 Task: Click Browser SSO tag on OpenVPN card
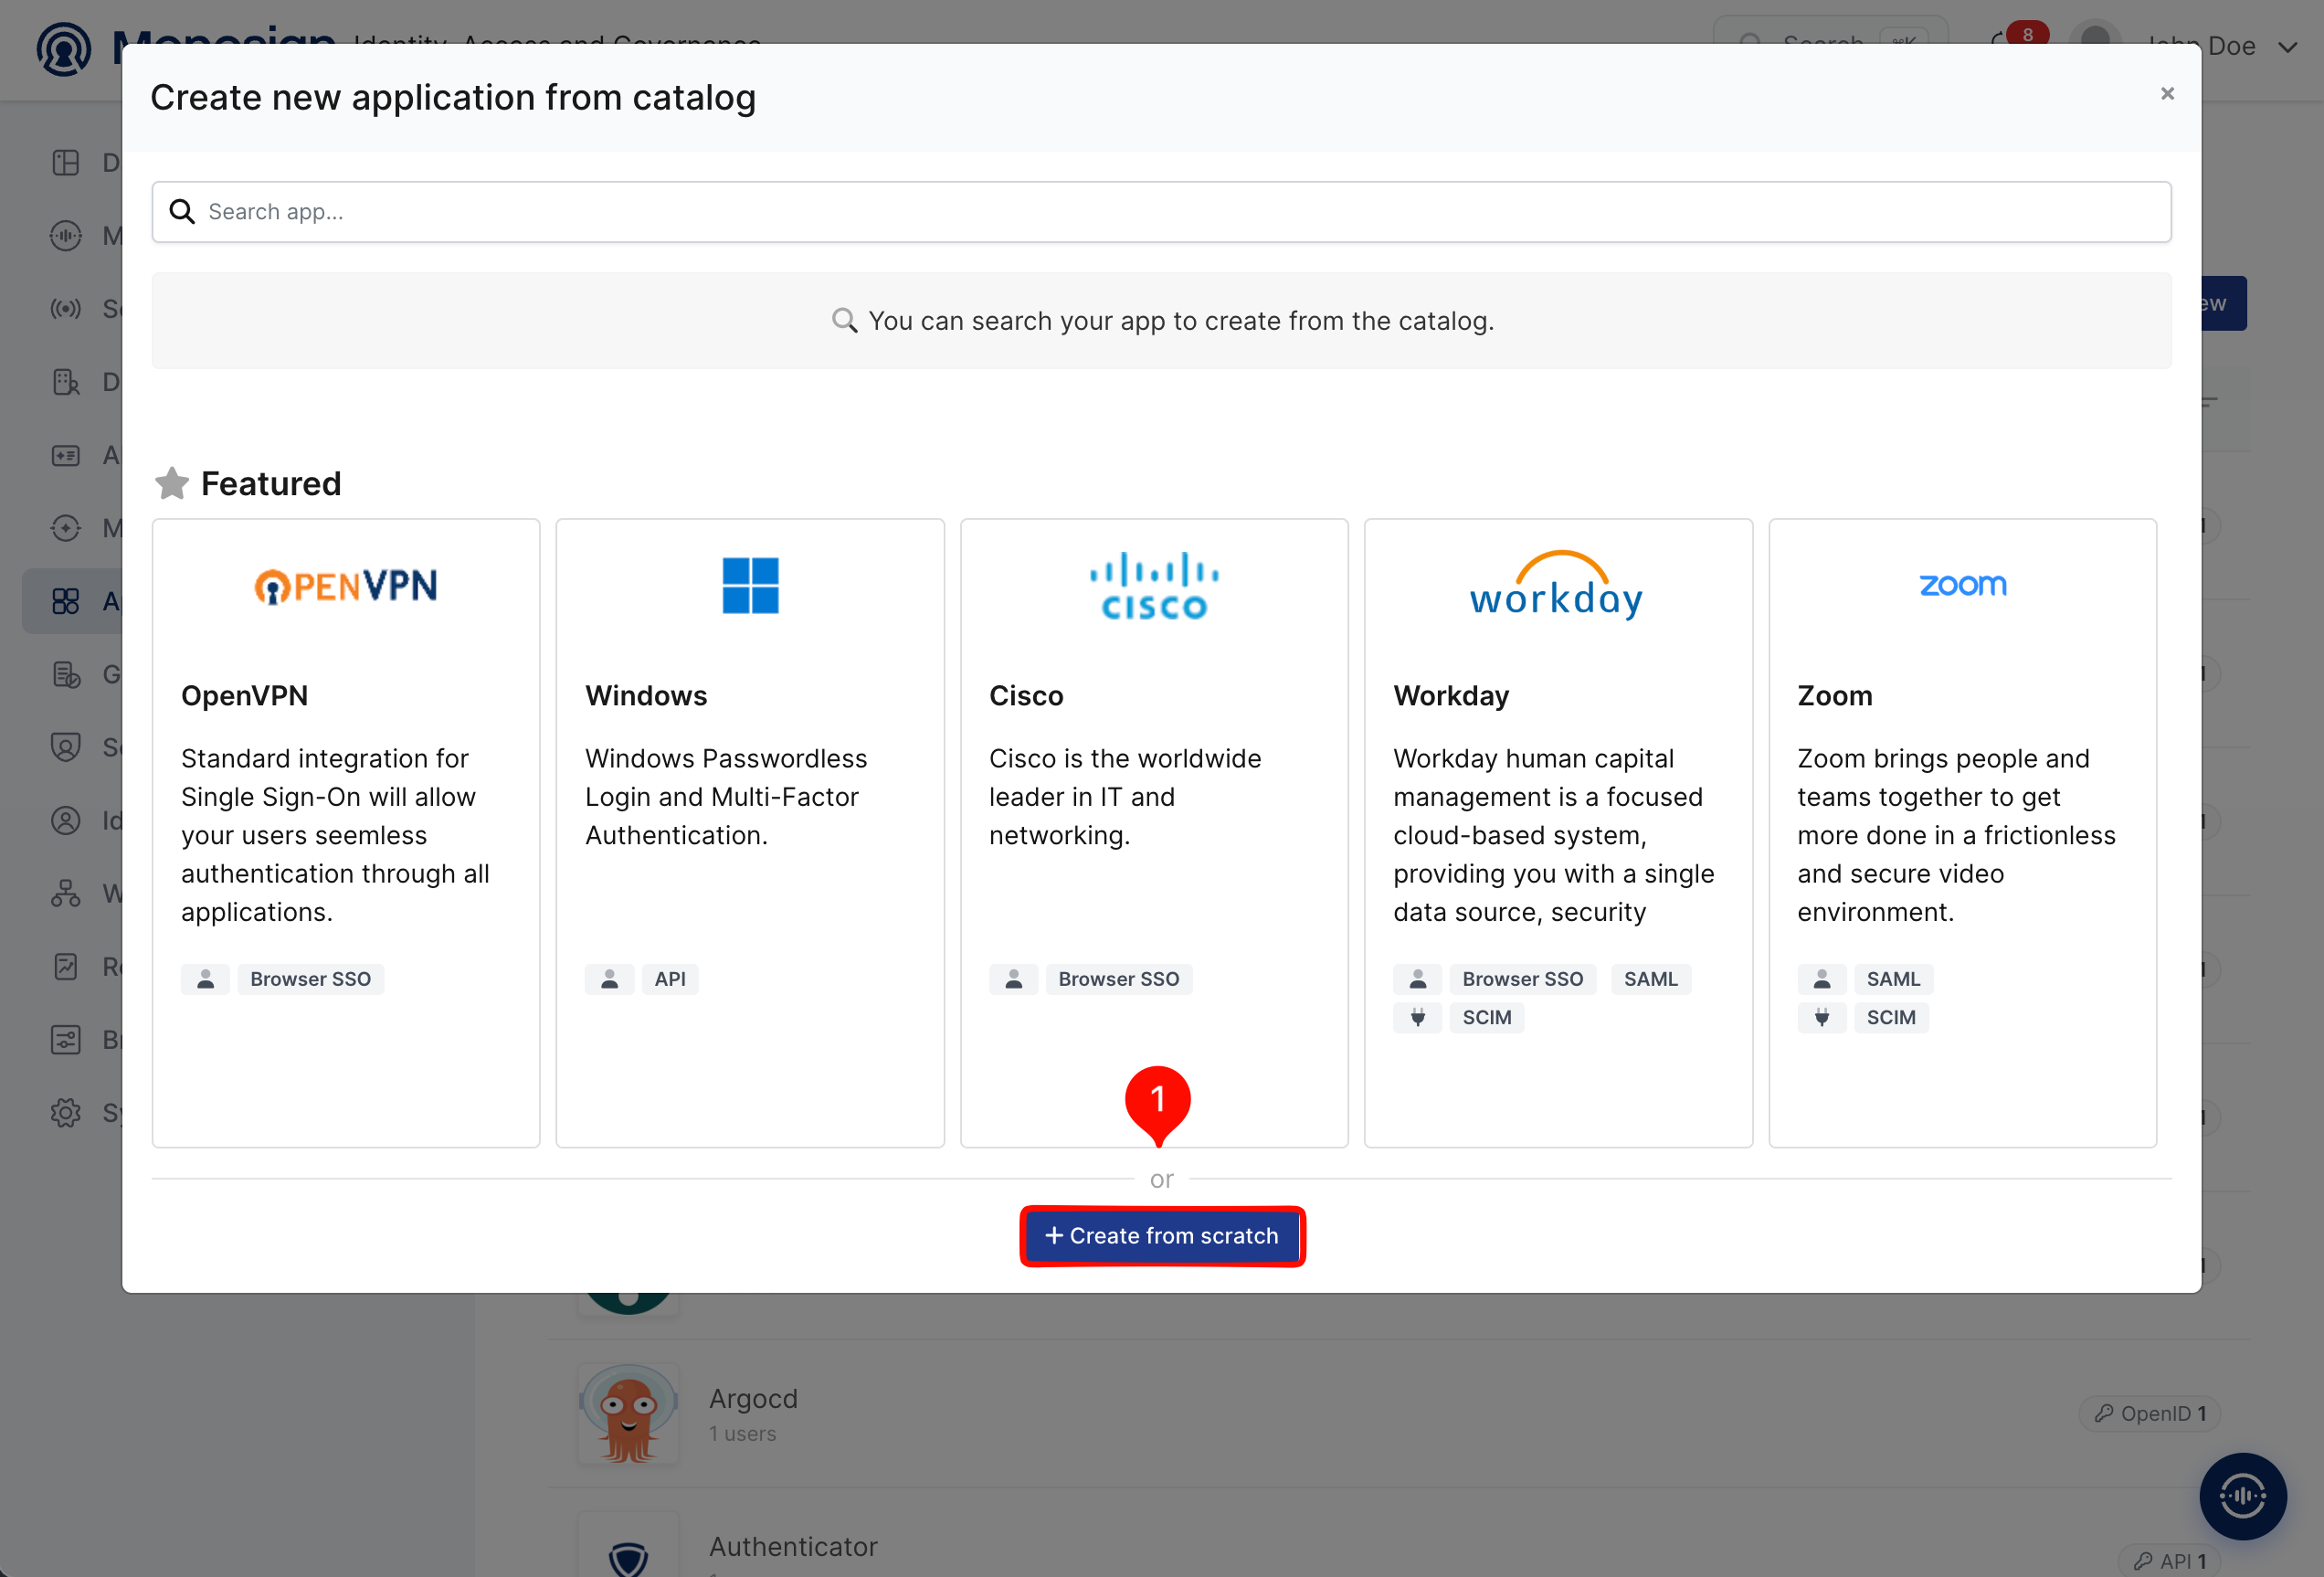click(x=310, y=979)
